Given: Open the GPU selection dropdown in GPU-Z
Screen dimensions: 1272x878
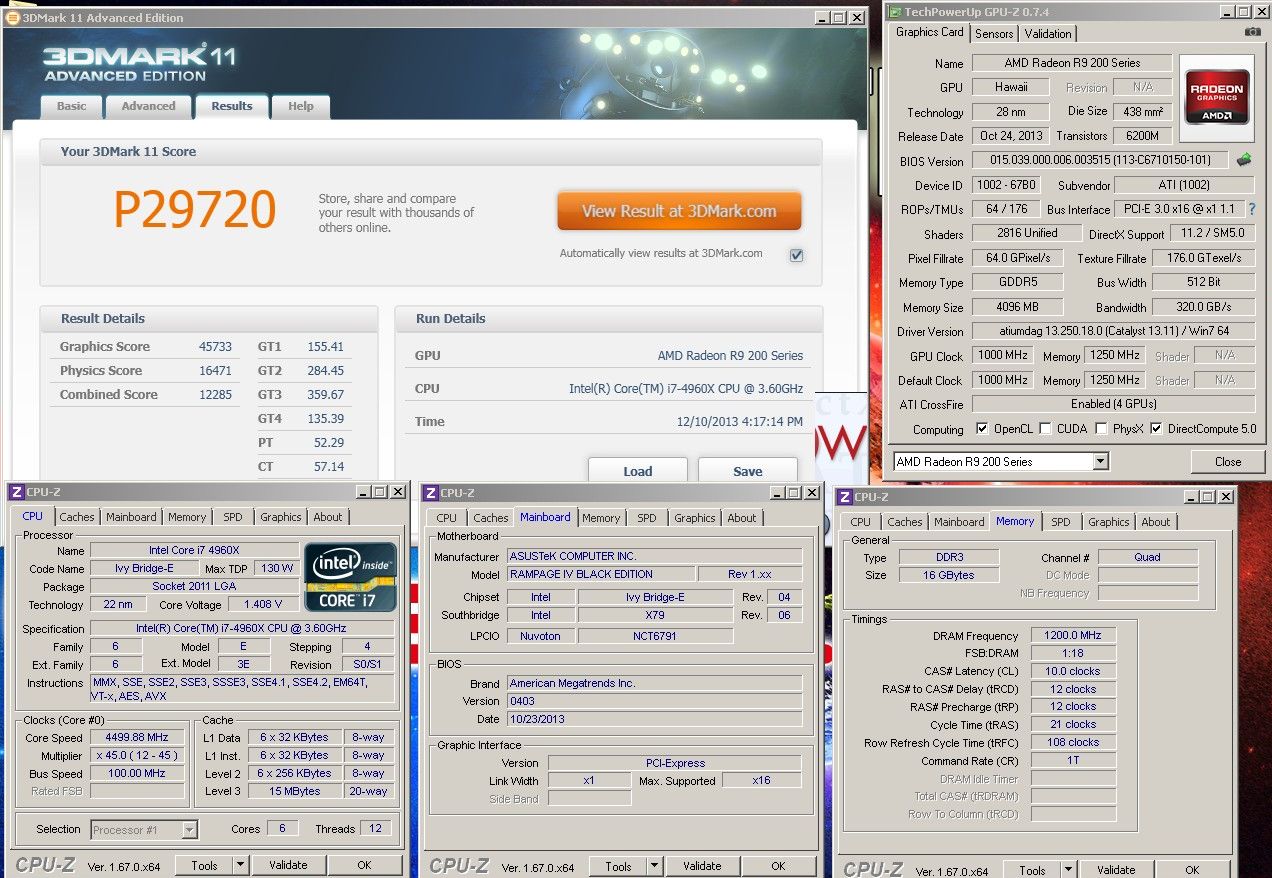Looking at the screenshot, I should 1100,462.
